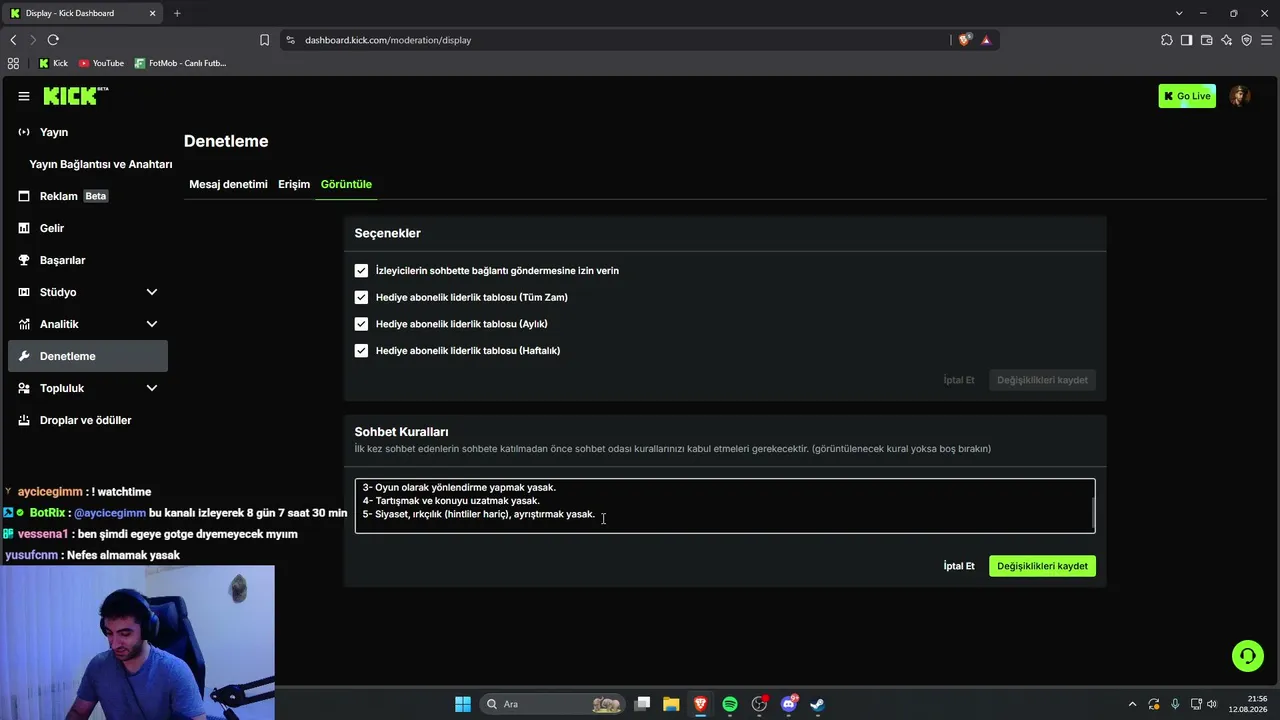Image resolution: width=1280 pixels, height=720 pixels.
Task: Open File Explorer from the taskbar
Action: tap(671, 704)
